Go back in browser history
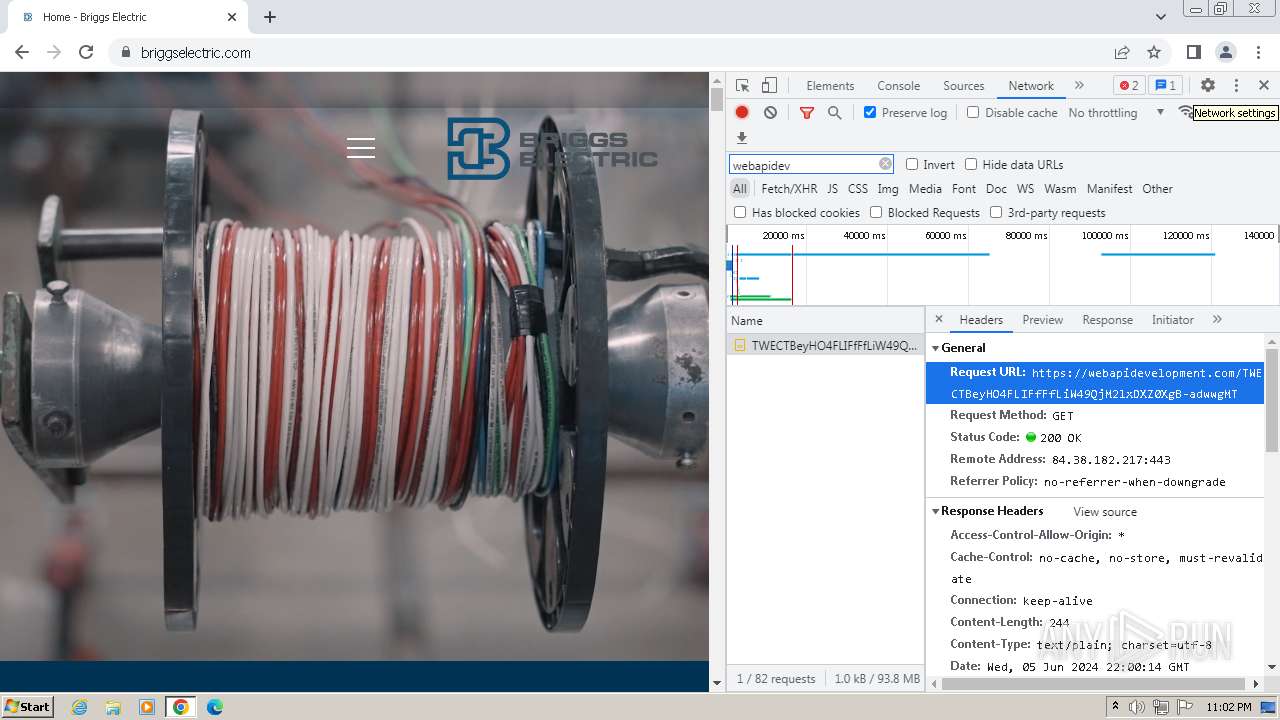1280x720 pixels. tap(22, 52)
